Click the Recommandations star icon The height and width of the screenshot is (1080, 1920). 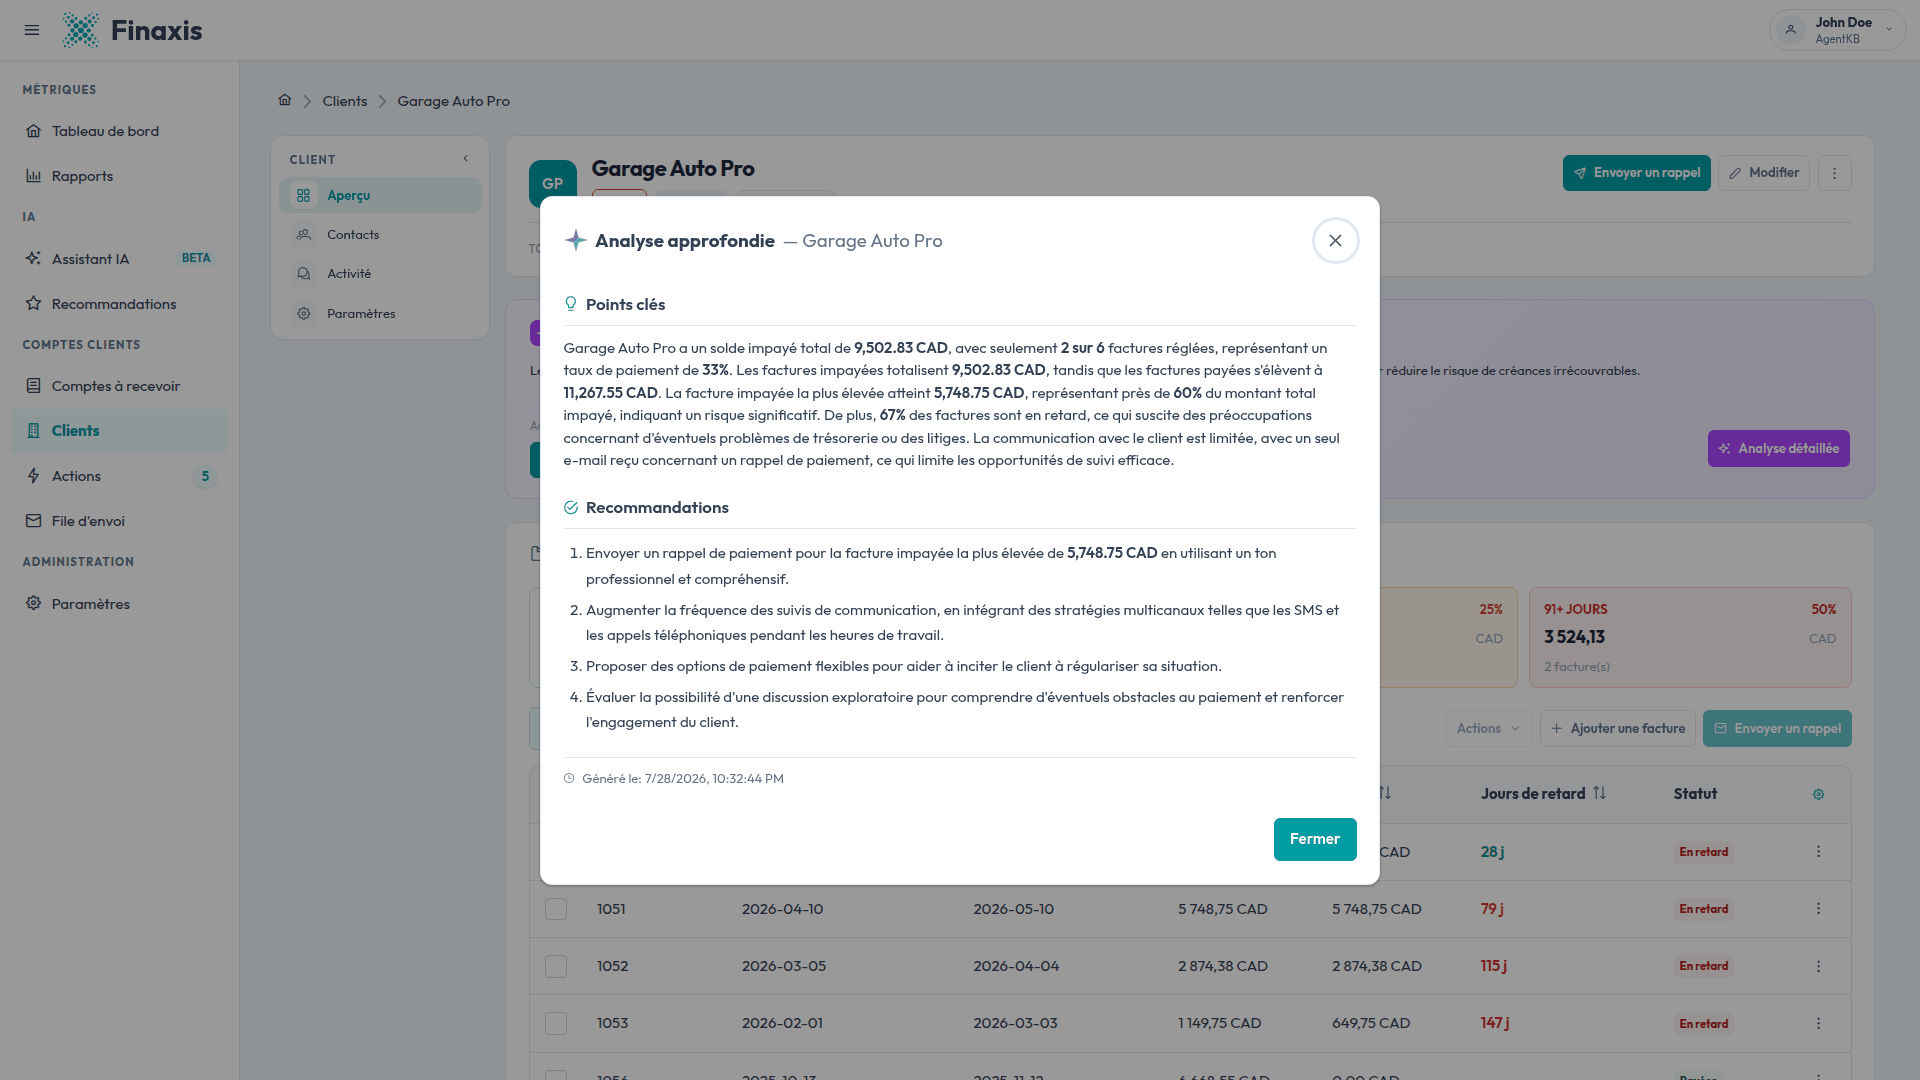point(33,303)
